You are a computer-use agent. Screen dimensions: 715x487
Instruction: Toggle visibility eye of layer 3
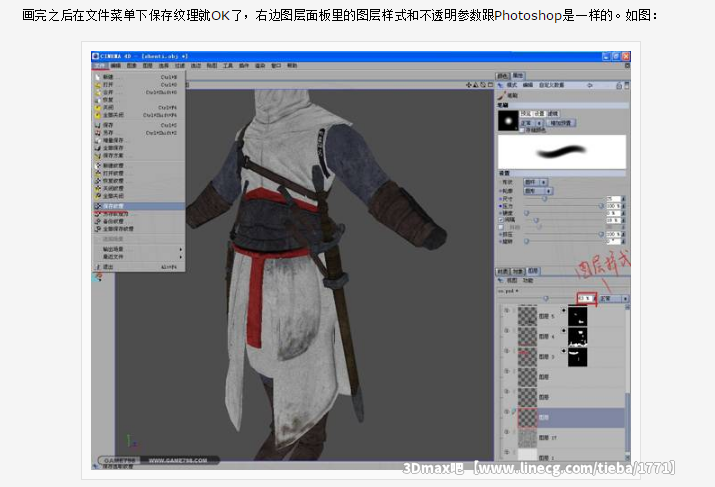click(x=506, y=351)
